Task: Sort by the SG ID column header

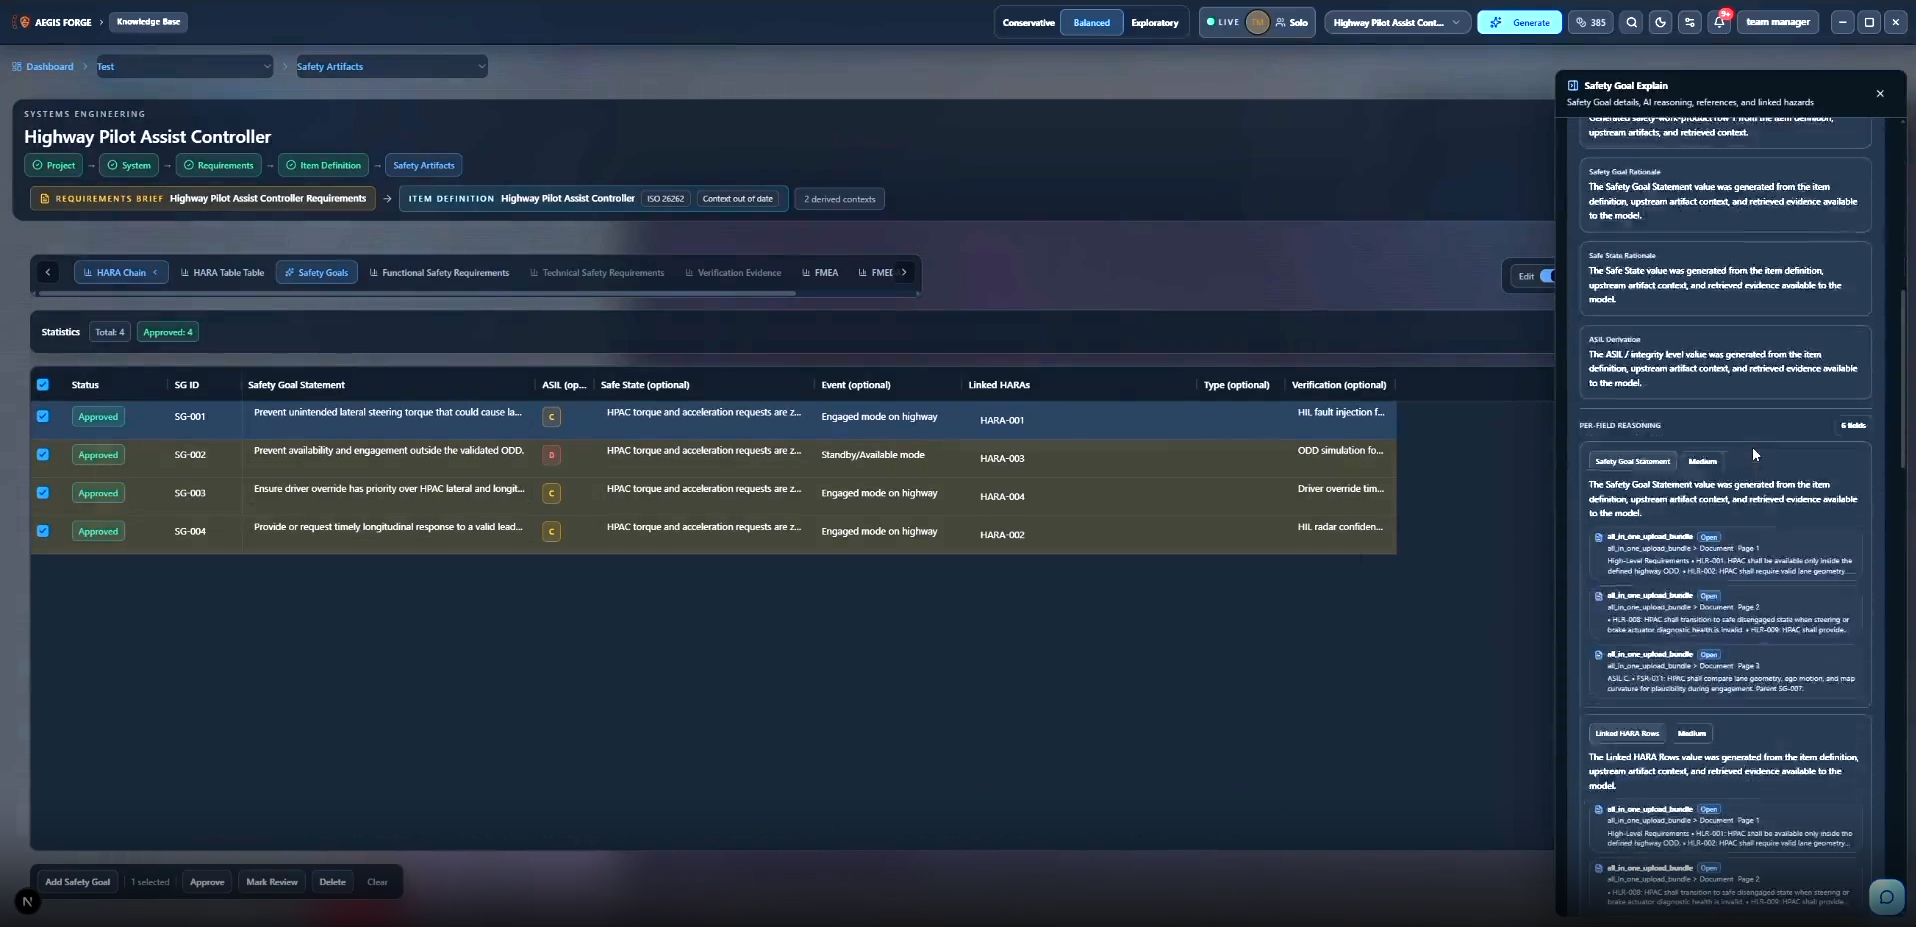Action: click(187, 385)
